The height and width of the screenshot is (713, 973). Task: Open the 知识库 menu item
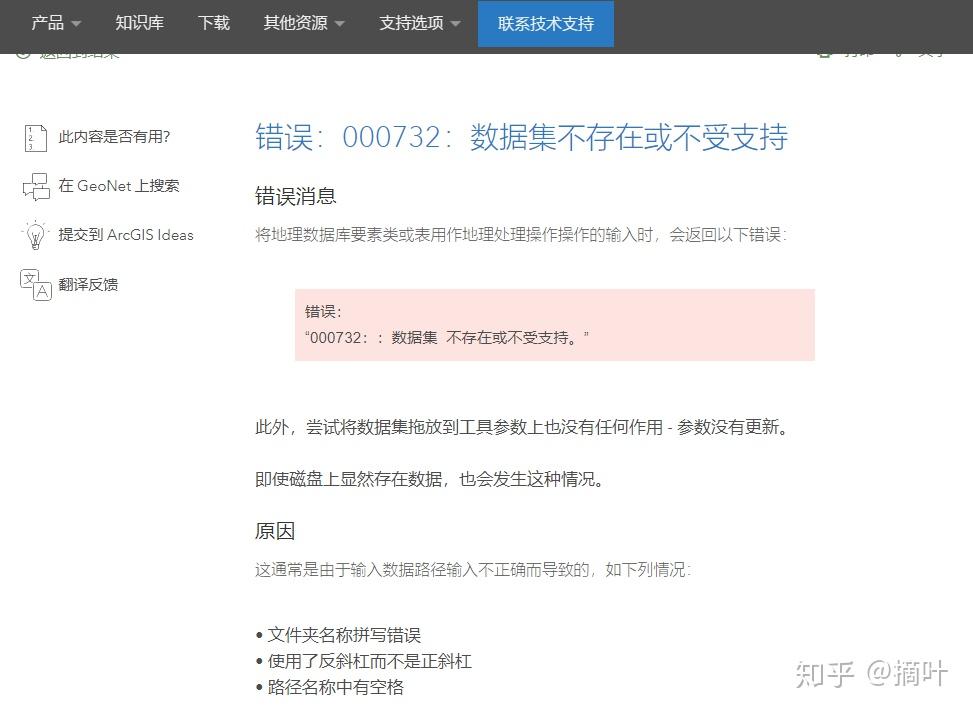pyautogui.click(x=140, y=24)
